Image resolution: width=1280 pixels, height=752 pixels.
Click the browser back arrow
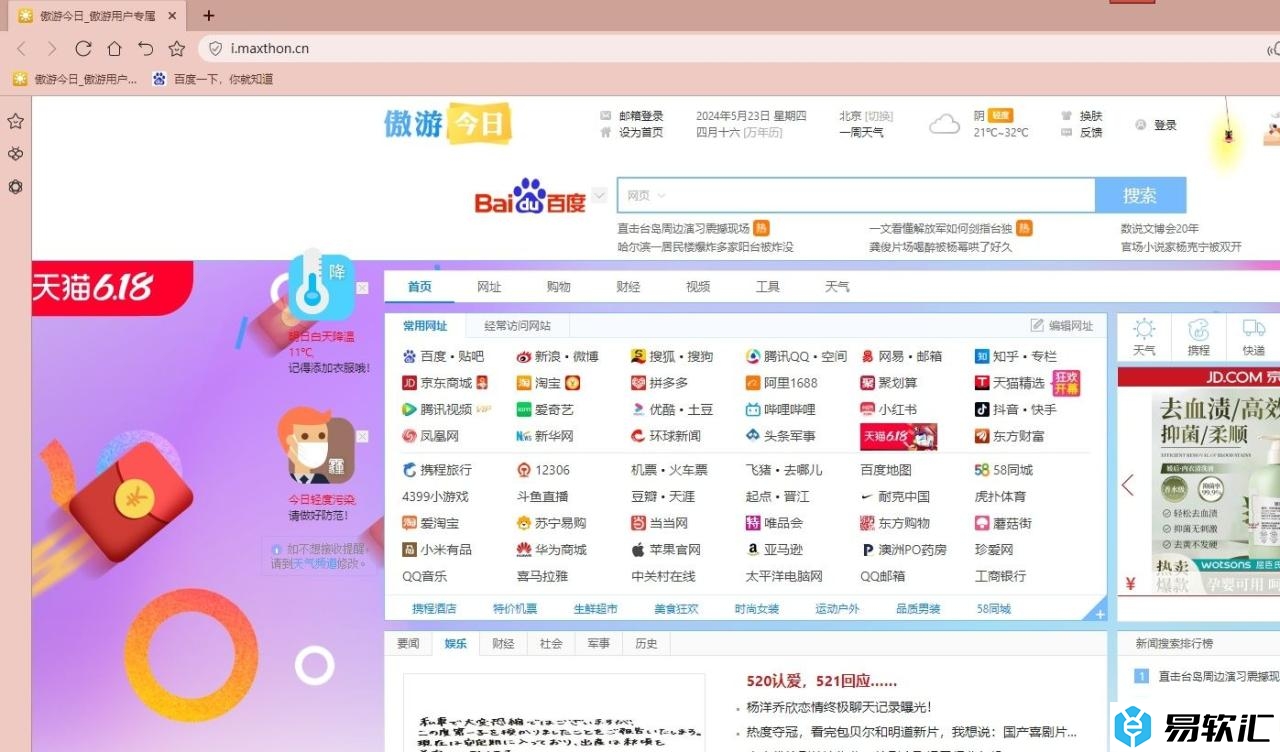coord(21,48)
